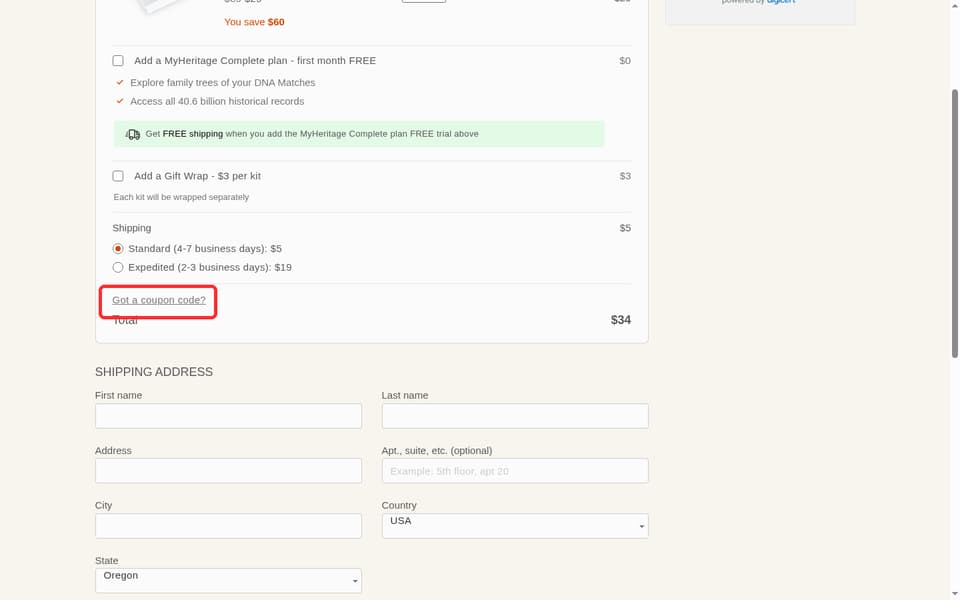Image resolution: width=960 pixels, height=600 pixels.
Task: Focus the Last name field
Action: [x=515, y=416]
